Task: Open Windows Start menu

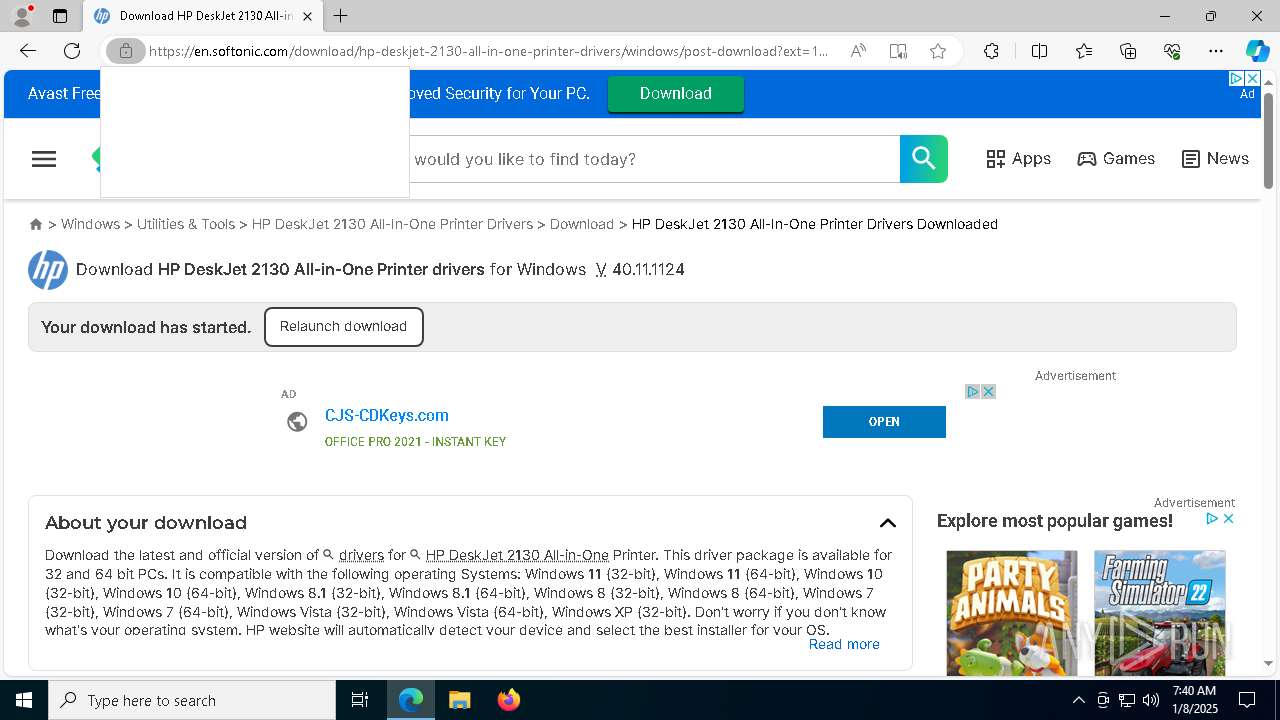Action: coord(24,700)
